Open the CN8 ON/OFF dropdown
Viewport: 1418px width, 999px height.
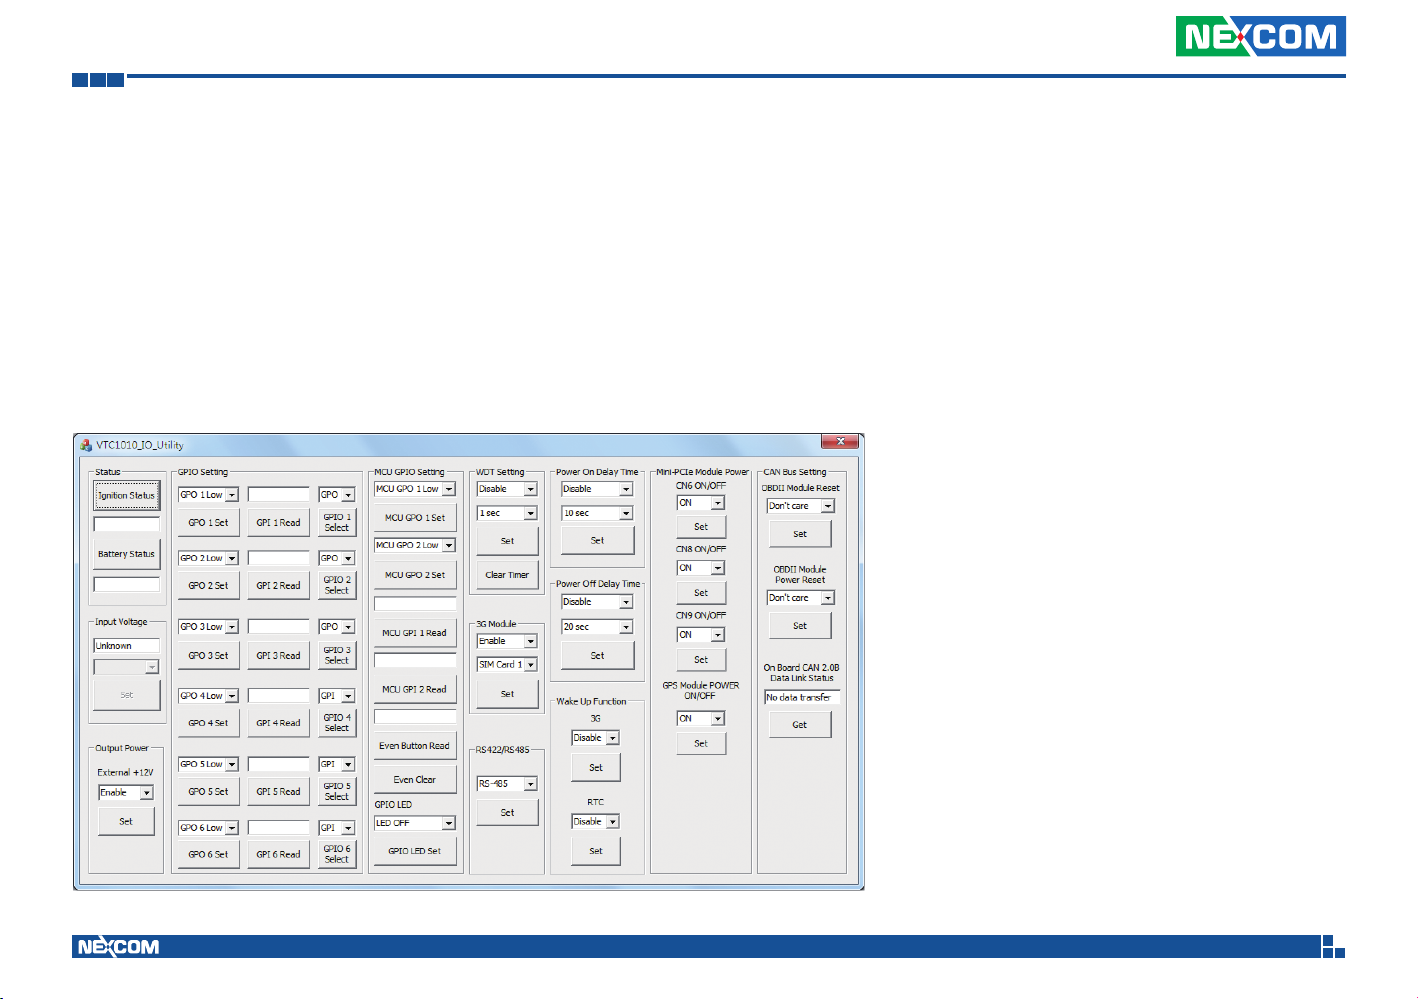coord(701,568)
